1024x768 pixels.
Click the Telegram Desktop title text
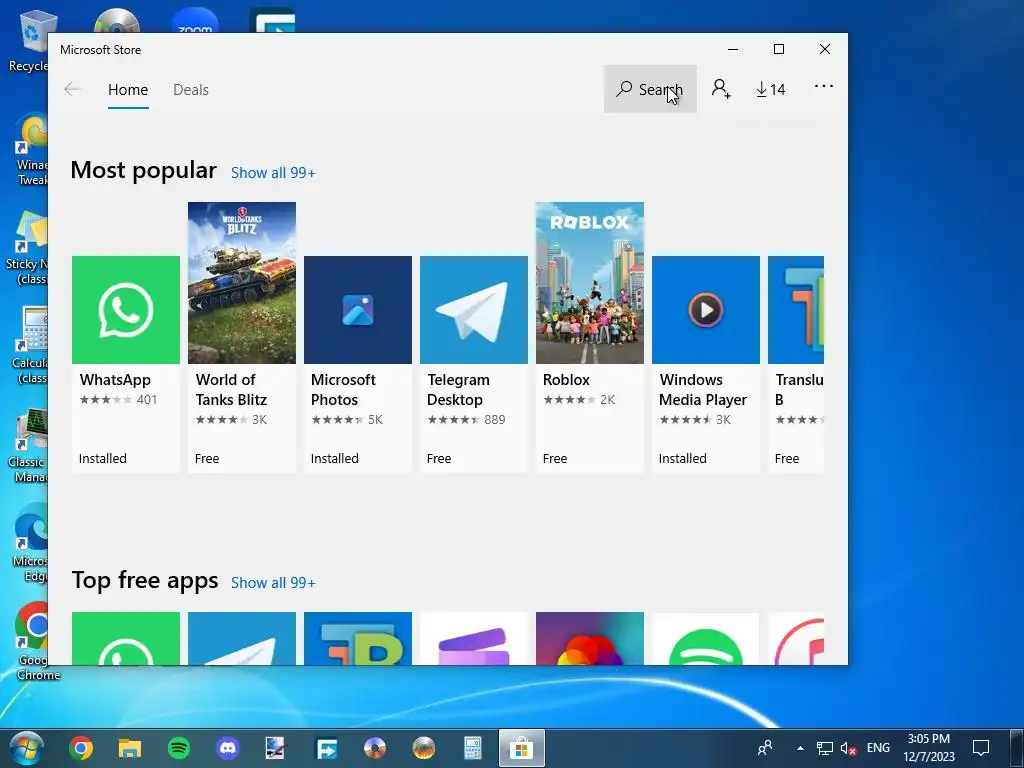click(458, 390)
